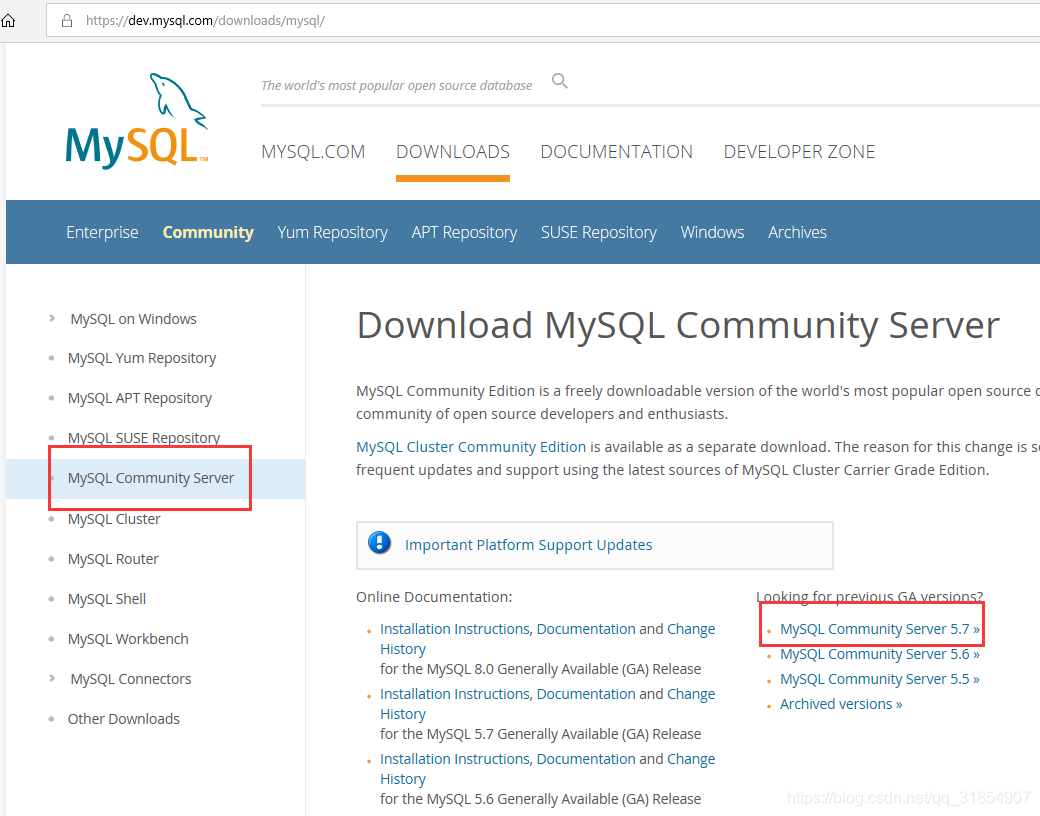Open Archived versions link

click(841, 703)
